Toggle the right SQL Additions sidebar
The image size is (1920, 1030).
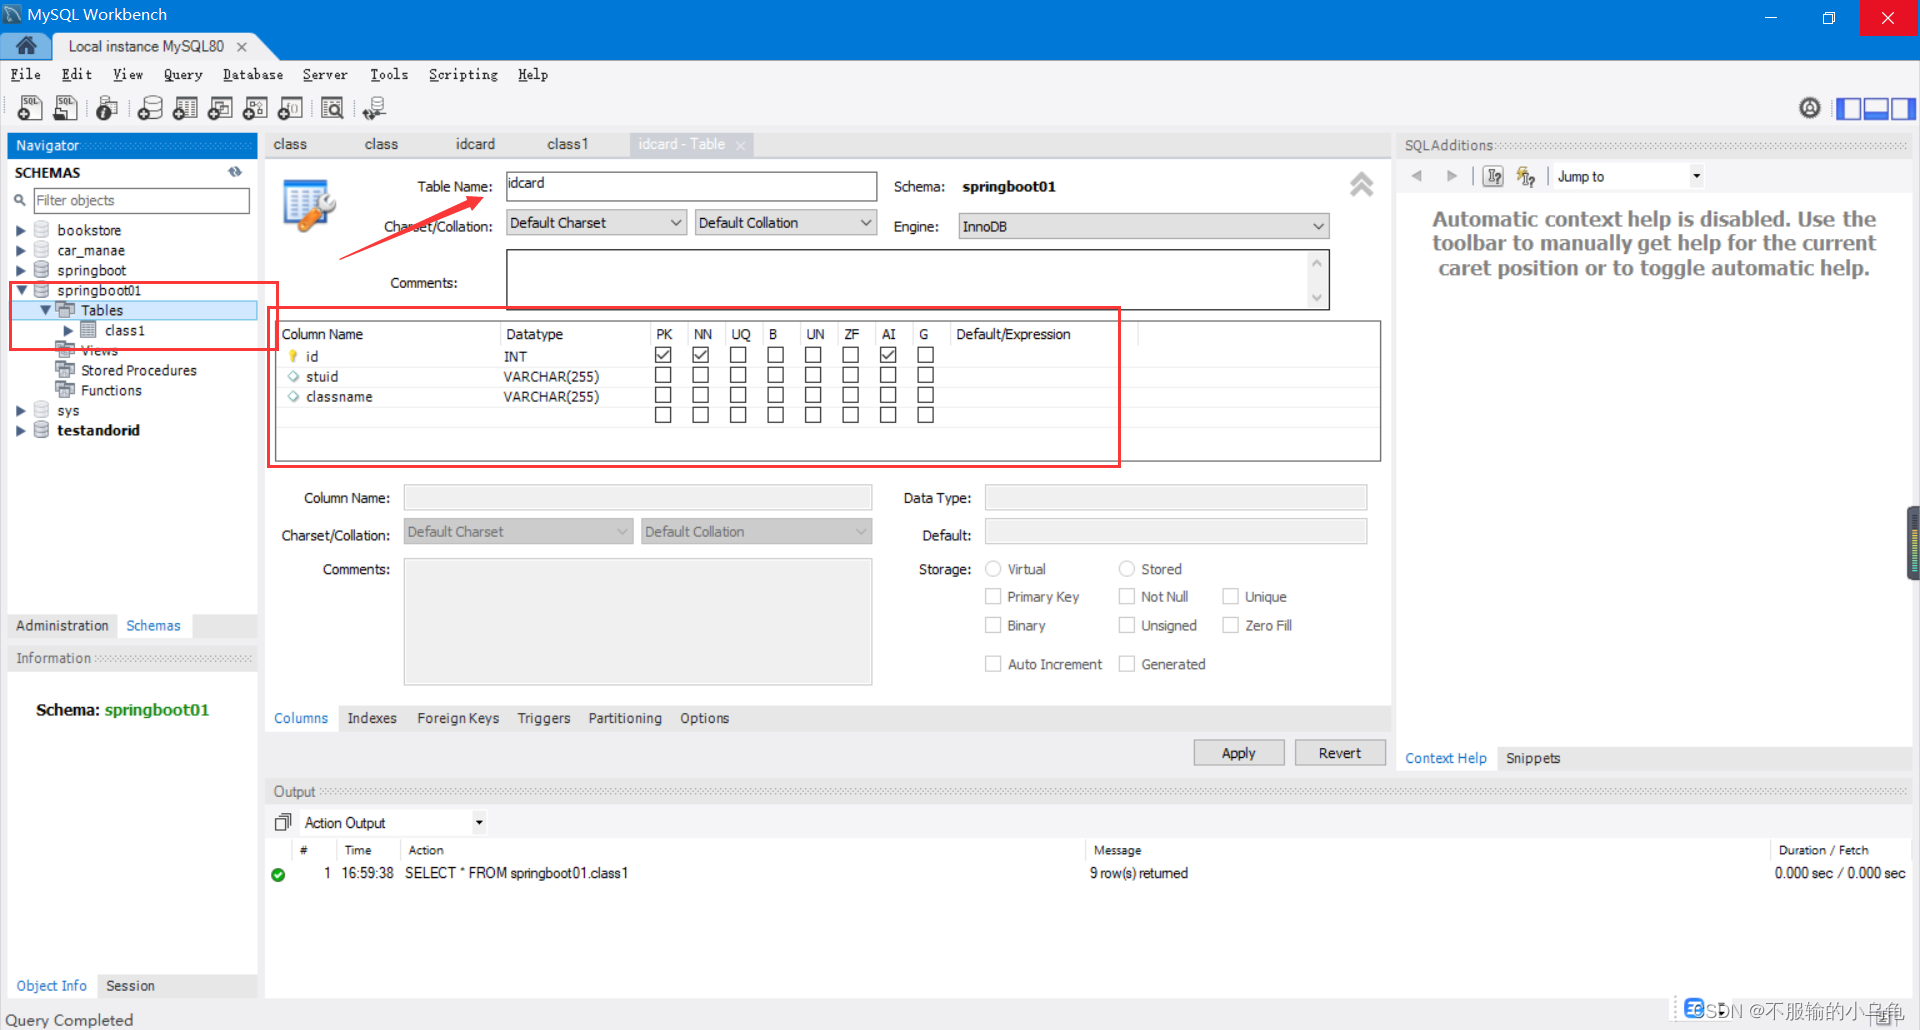(x=1903, y=108)
